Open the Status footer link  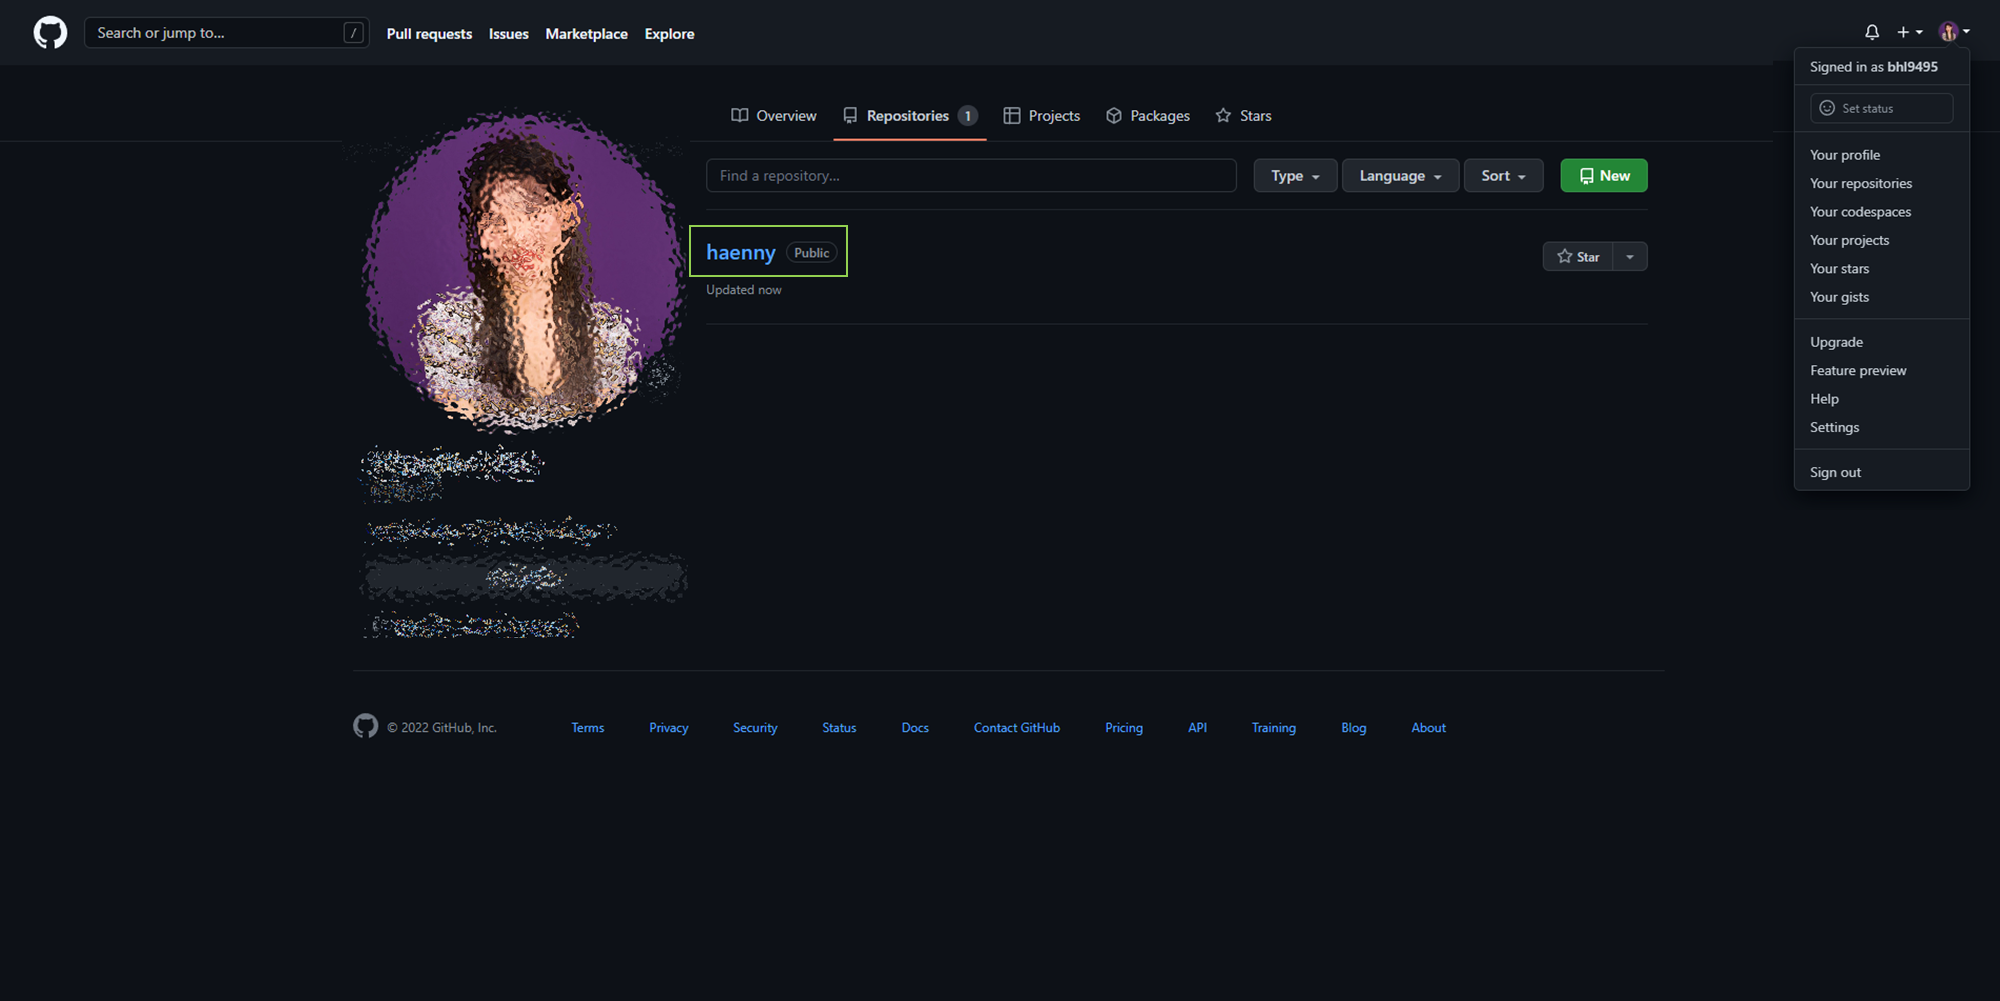(x=839, y=728)
